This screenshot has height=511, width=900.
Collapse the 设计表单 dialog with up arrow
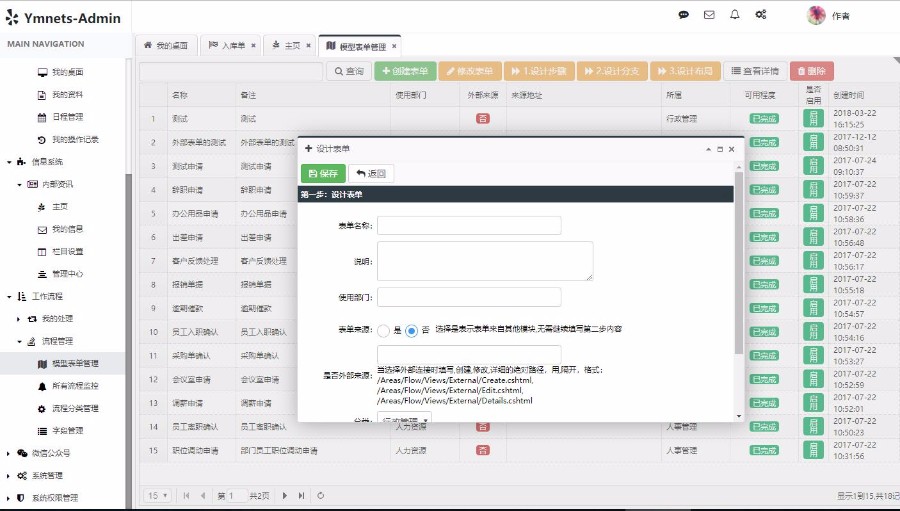(708, 149)
